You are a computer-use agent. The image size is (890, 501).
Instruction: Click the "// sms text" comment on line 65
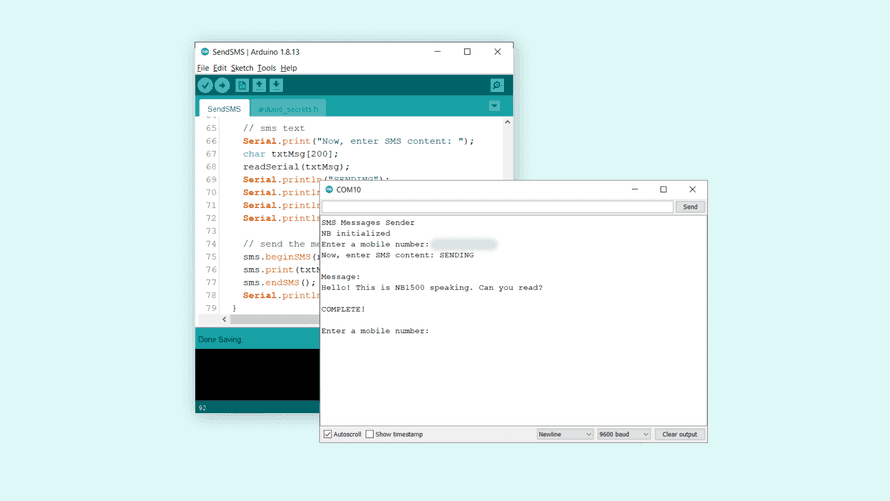tap(274, 128)
